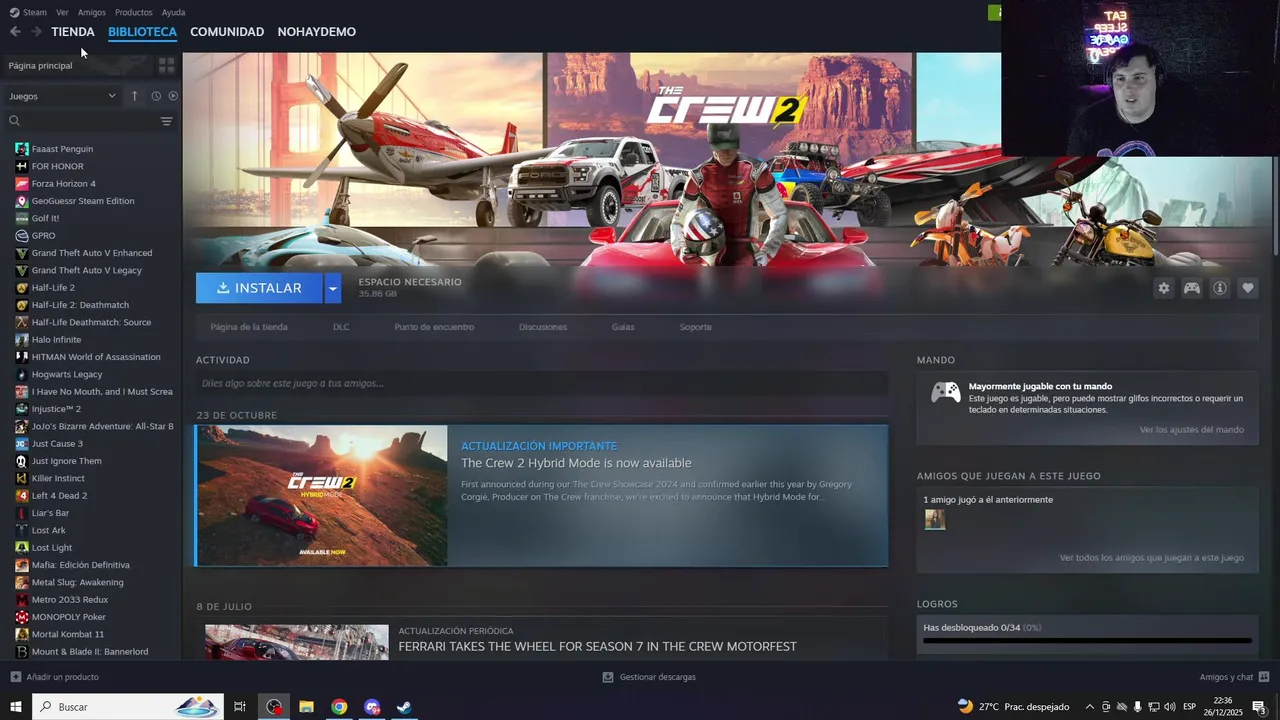1280x720 pixels.
Task: Select the BIBLIOTECA tab
Action: click(142, 32)
